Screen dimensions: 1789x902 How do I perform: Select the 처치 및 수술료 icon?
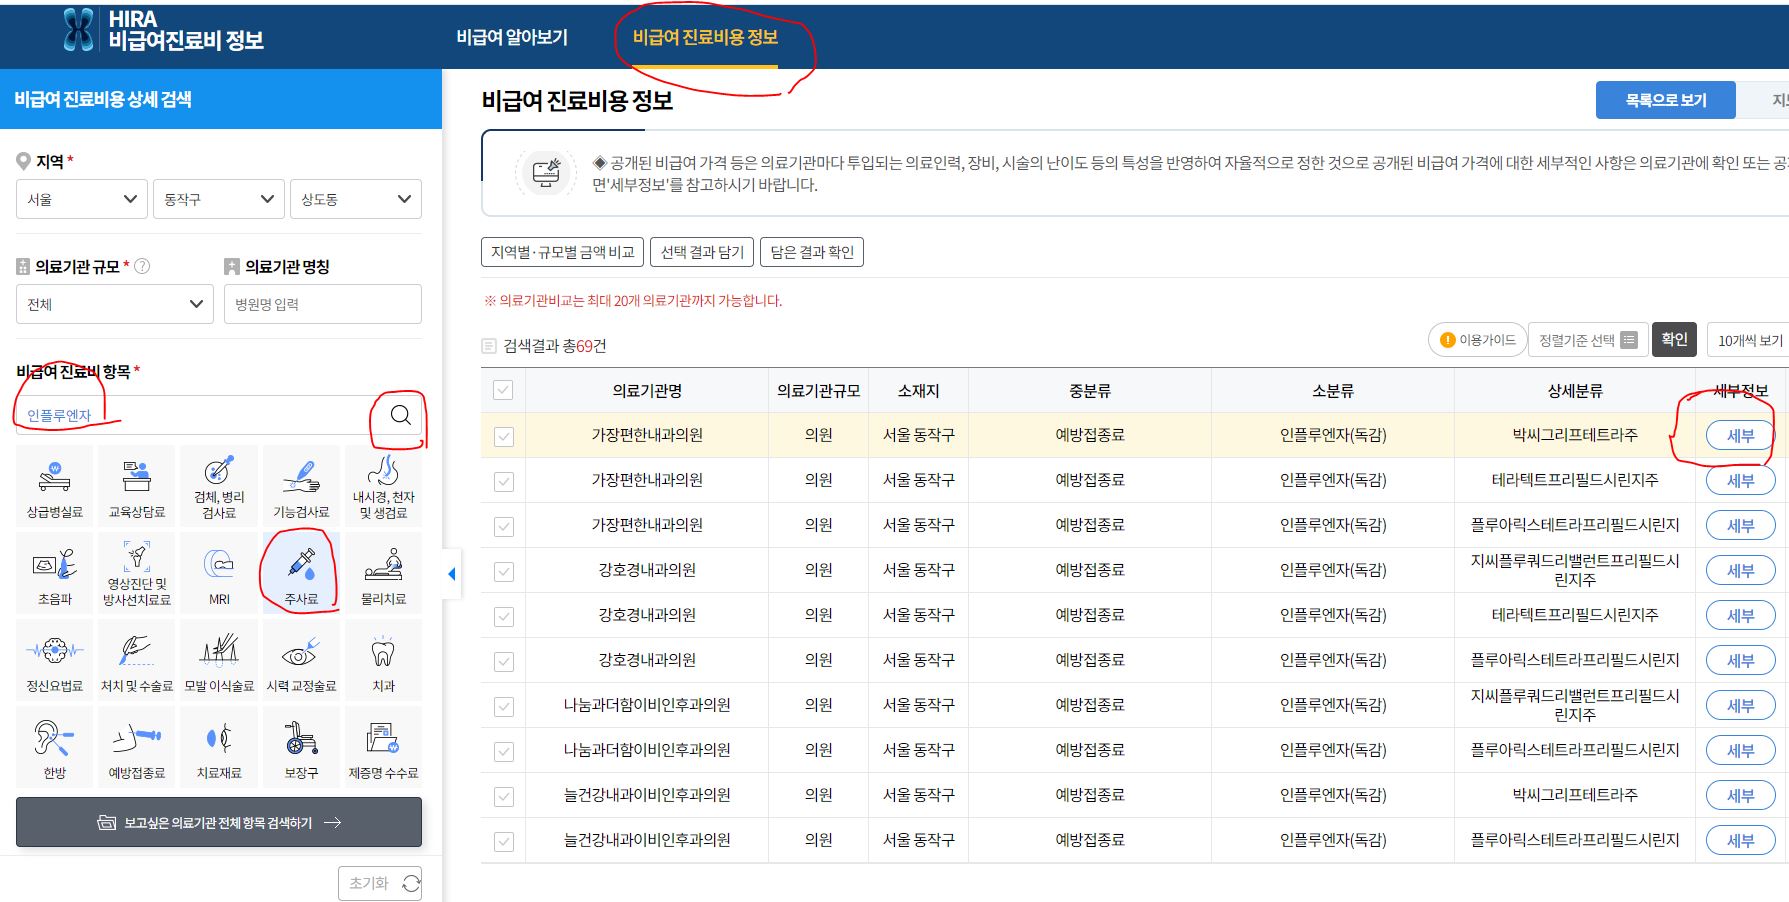point(137,660)
